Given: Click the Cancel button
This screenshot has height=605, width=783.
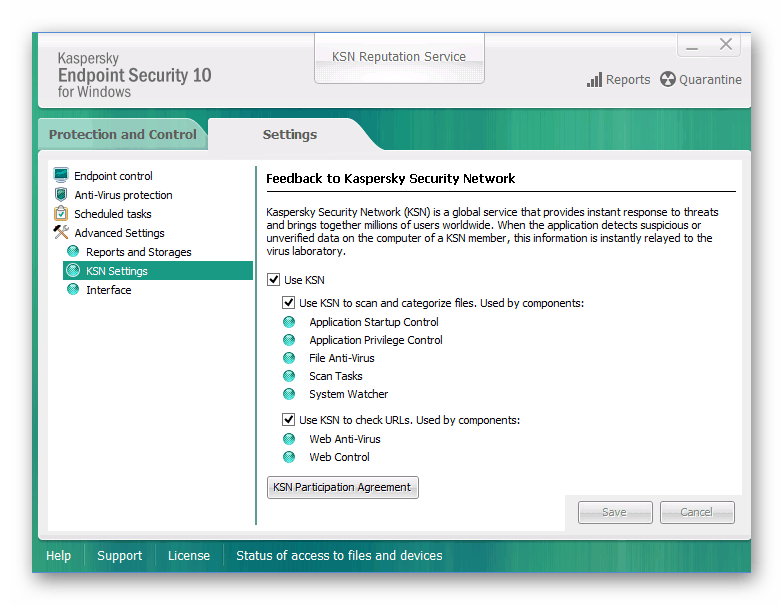Looking at the screenshot, I should (697, 512).
